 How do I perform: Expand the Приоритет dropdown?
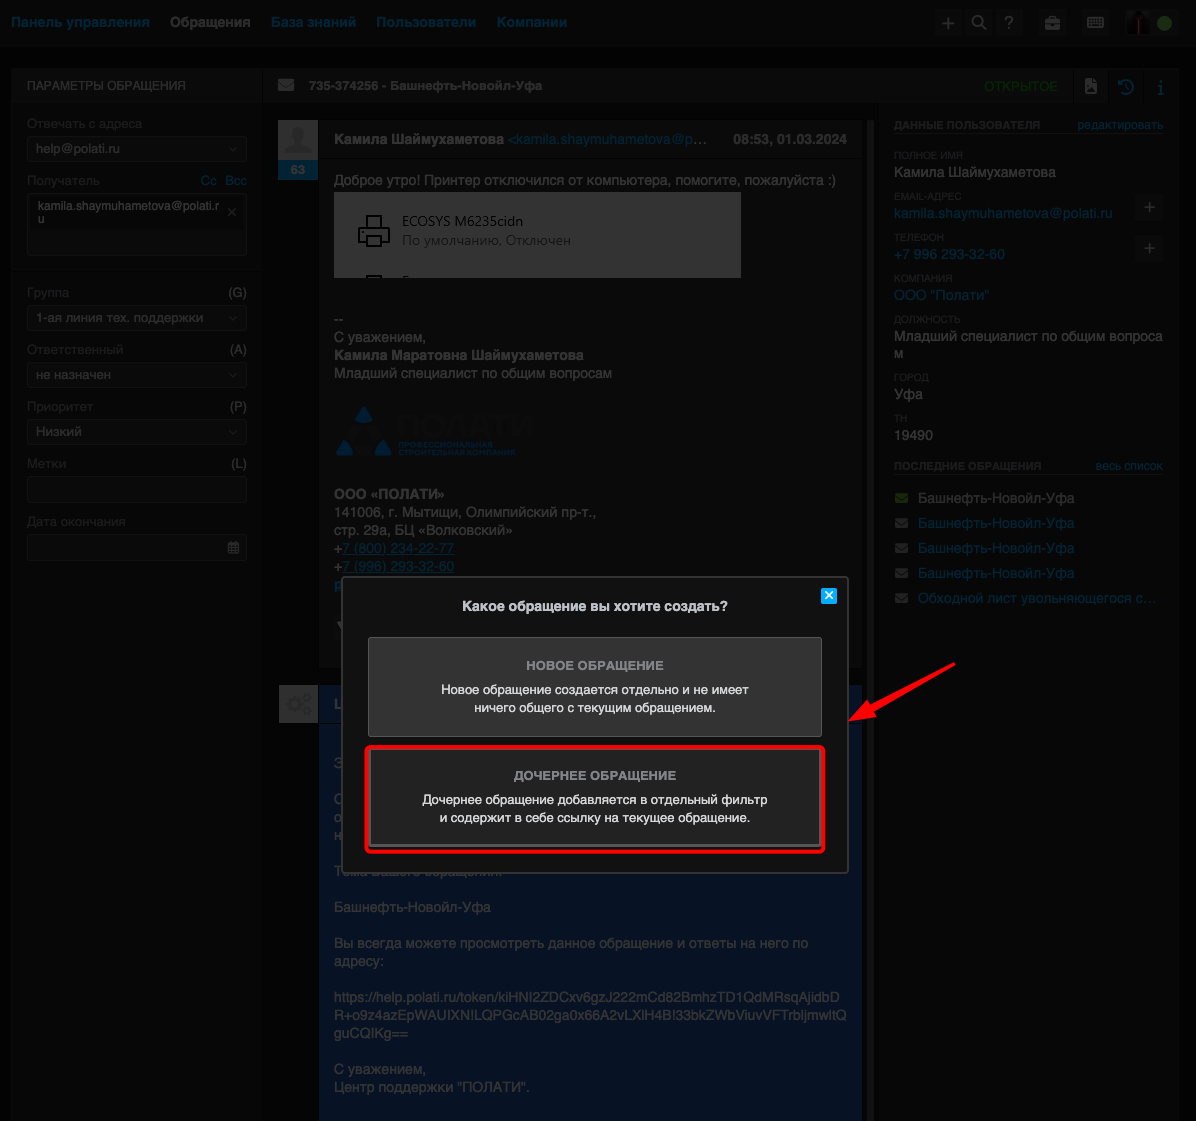pos(137,432)
